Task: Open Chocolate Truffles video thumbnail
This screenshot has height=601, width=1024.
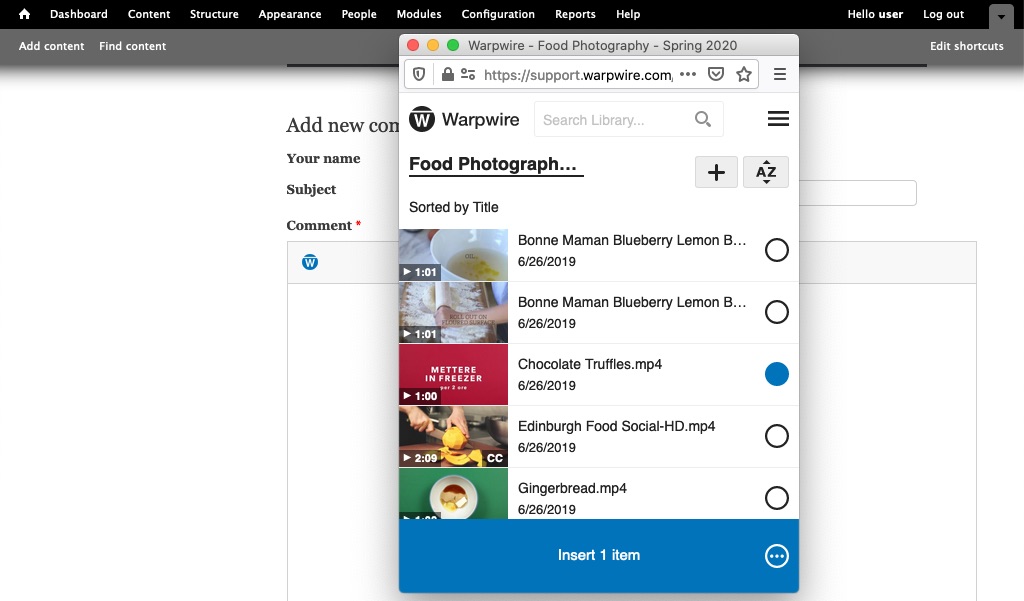Action: pyautogui.click(x=453, y=374)
